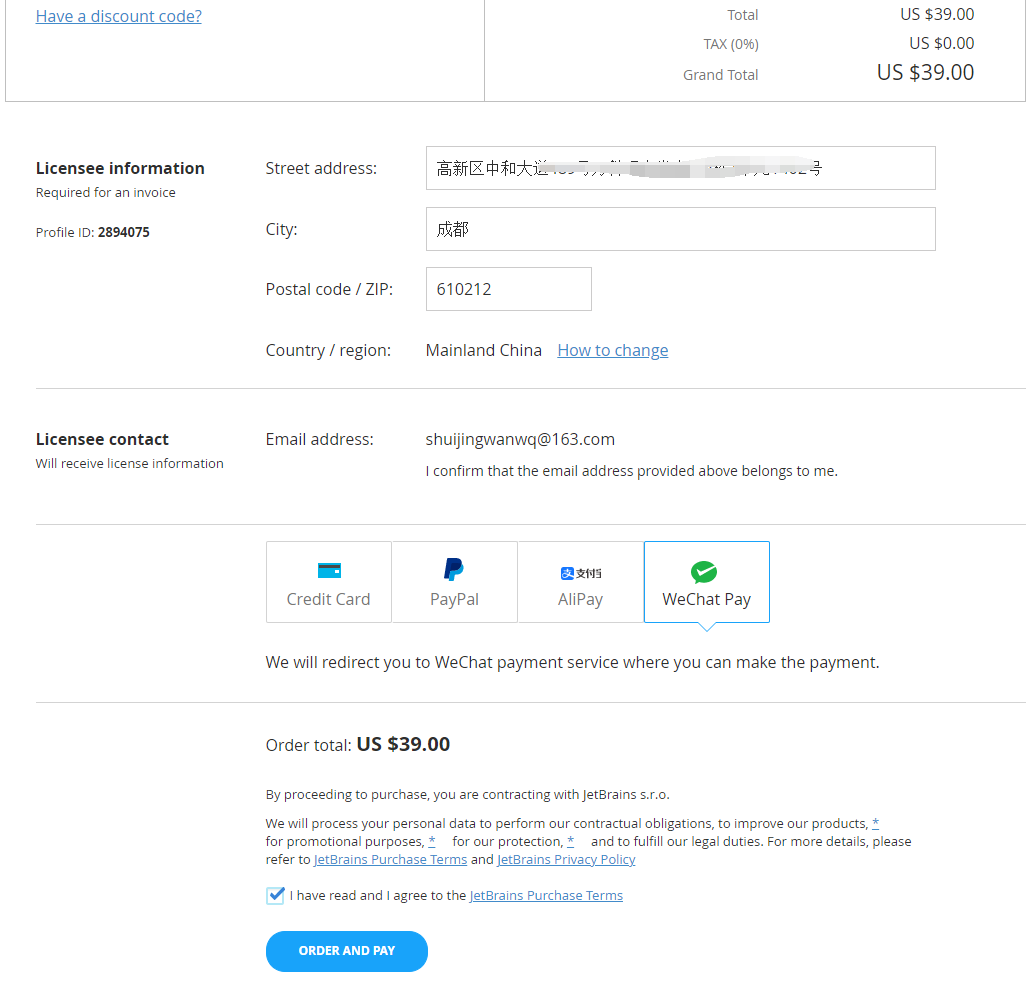Image resolution: width=1032 pixels, height=996 pixels.
Task: Click the 'Mainland China' country text
Action: [x=484, y=350]
